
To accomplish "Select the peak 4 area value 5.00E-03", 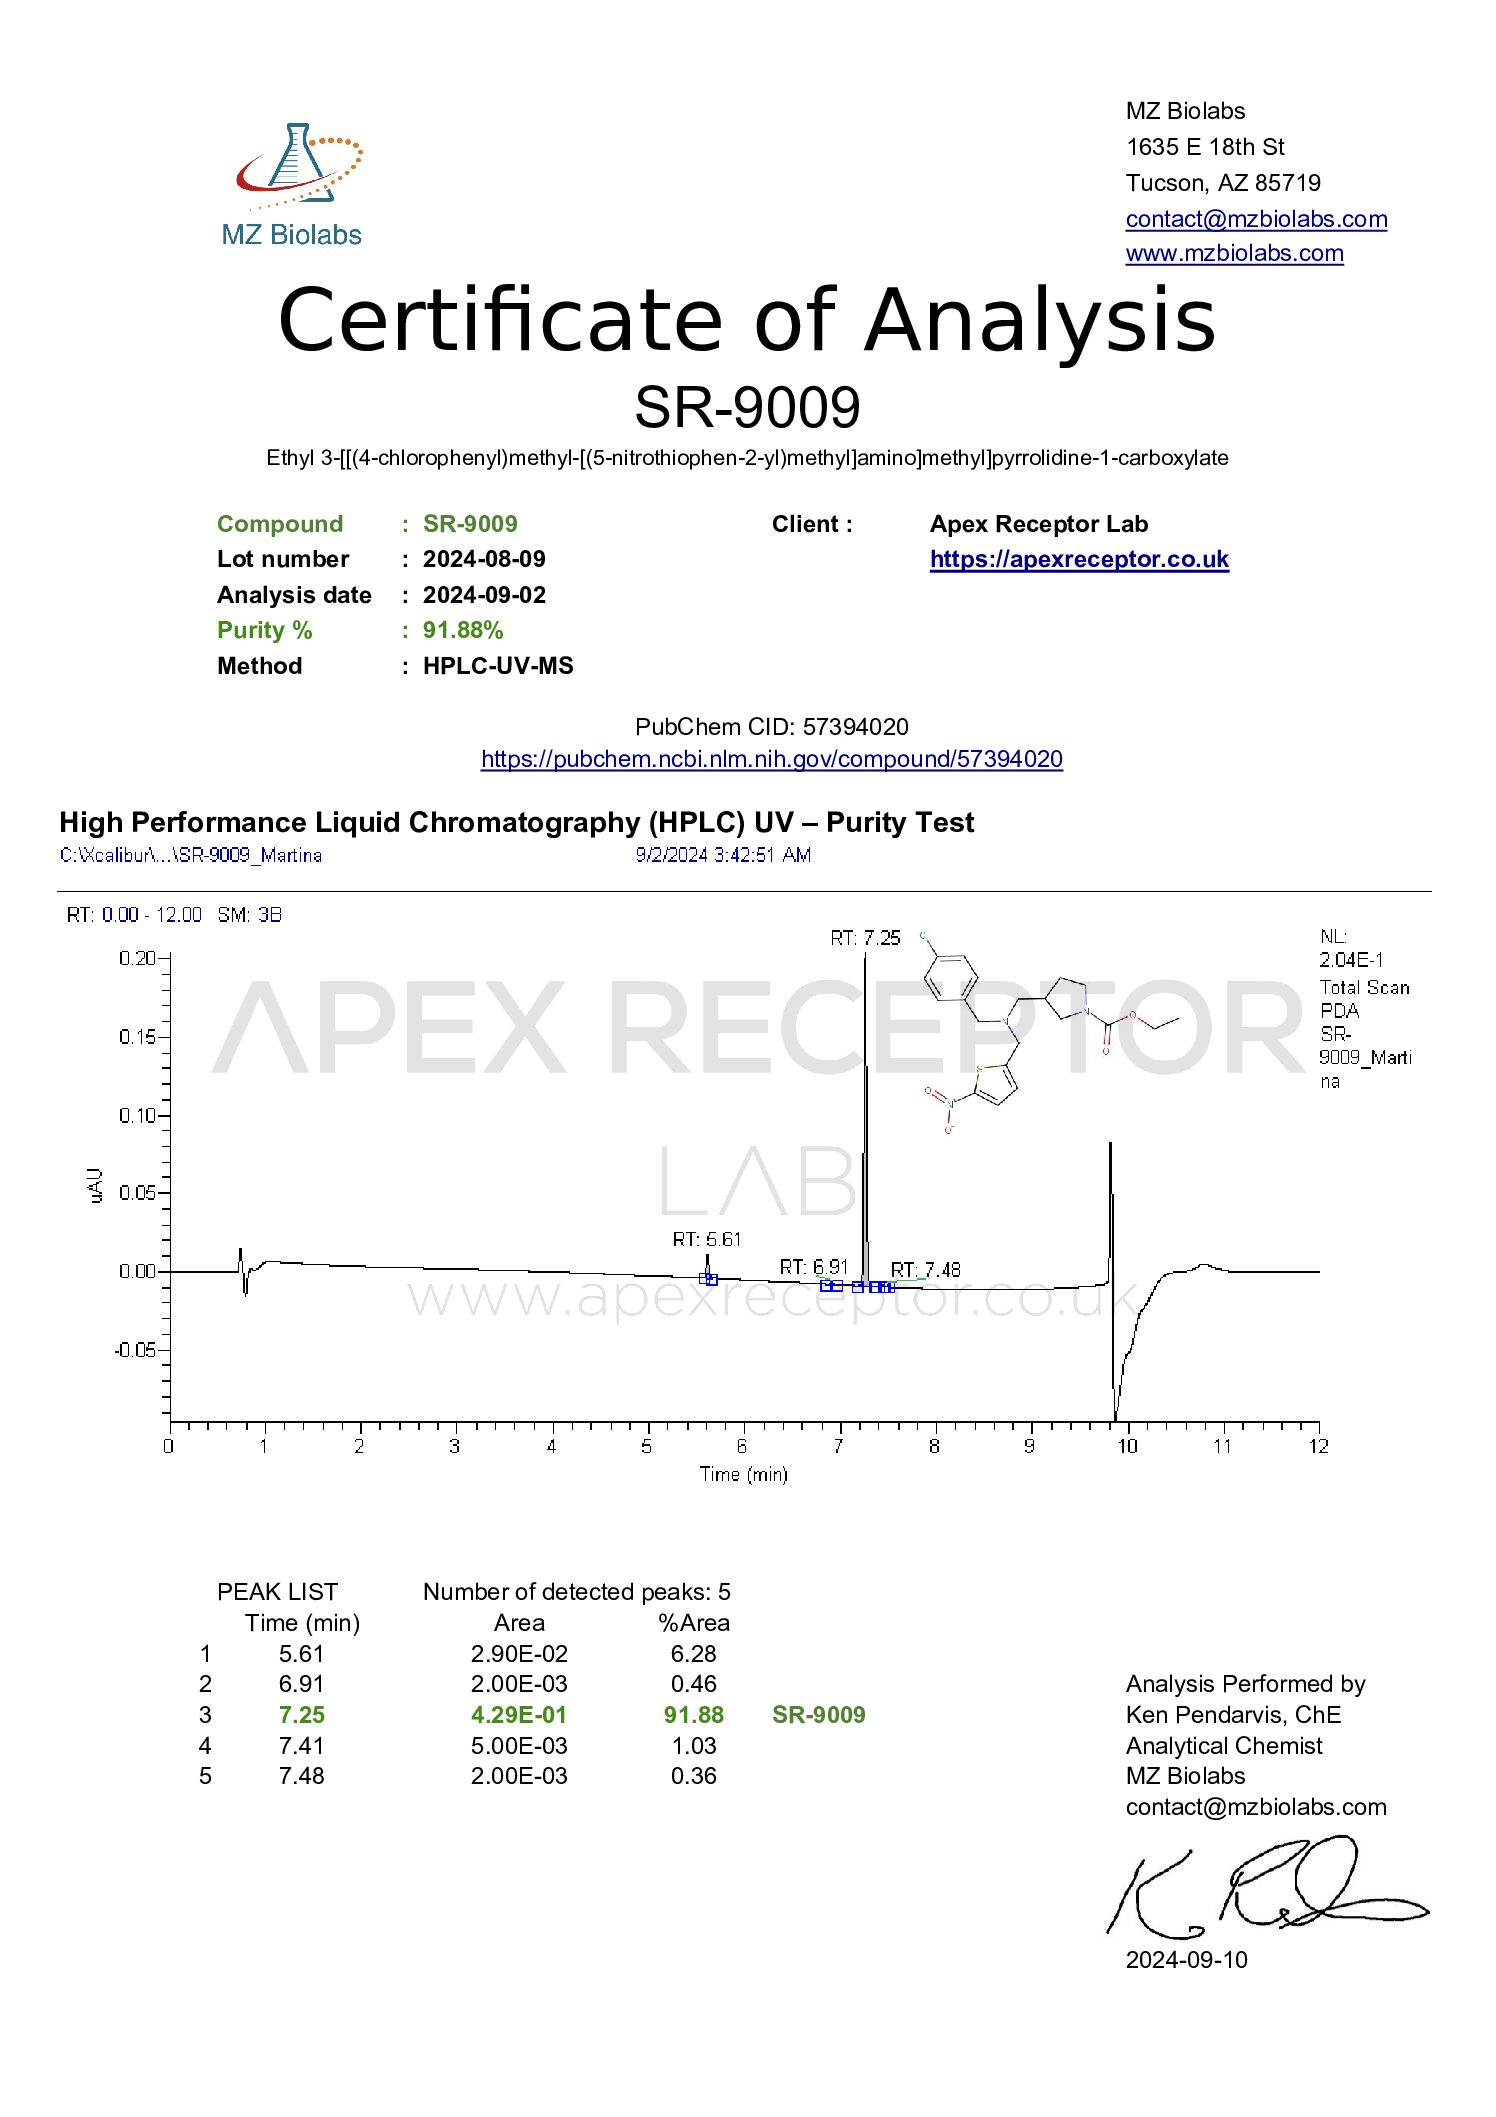I will click(x=519, y=1746).
